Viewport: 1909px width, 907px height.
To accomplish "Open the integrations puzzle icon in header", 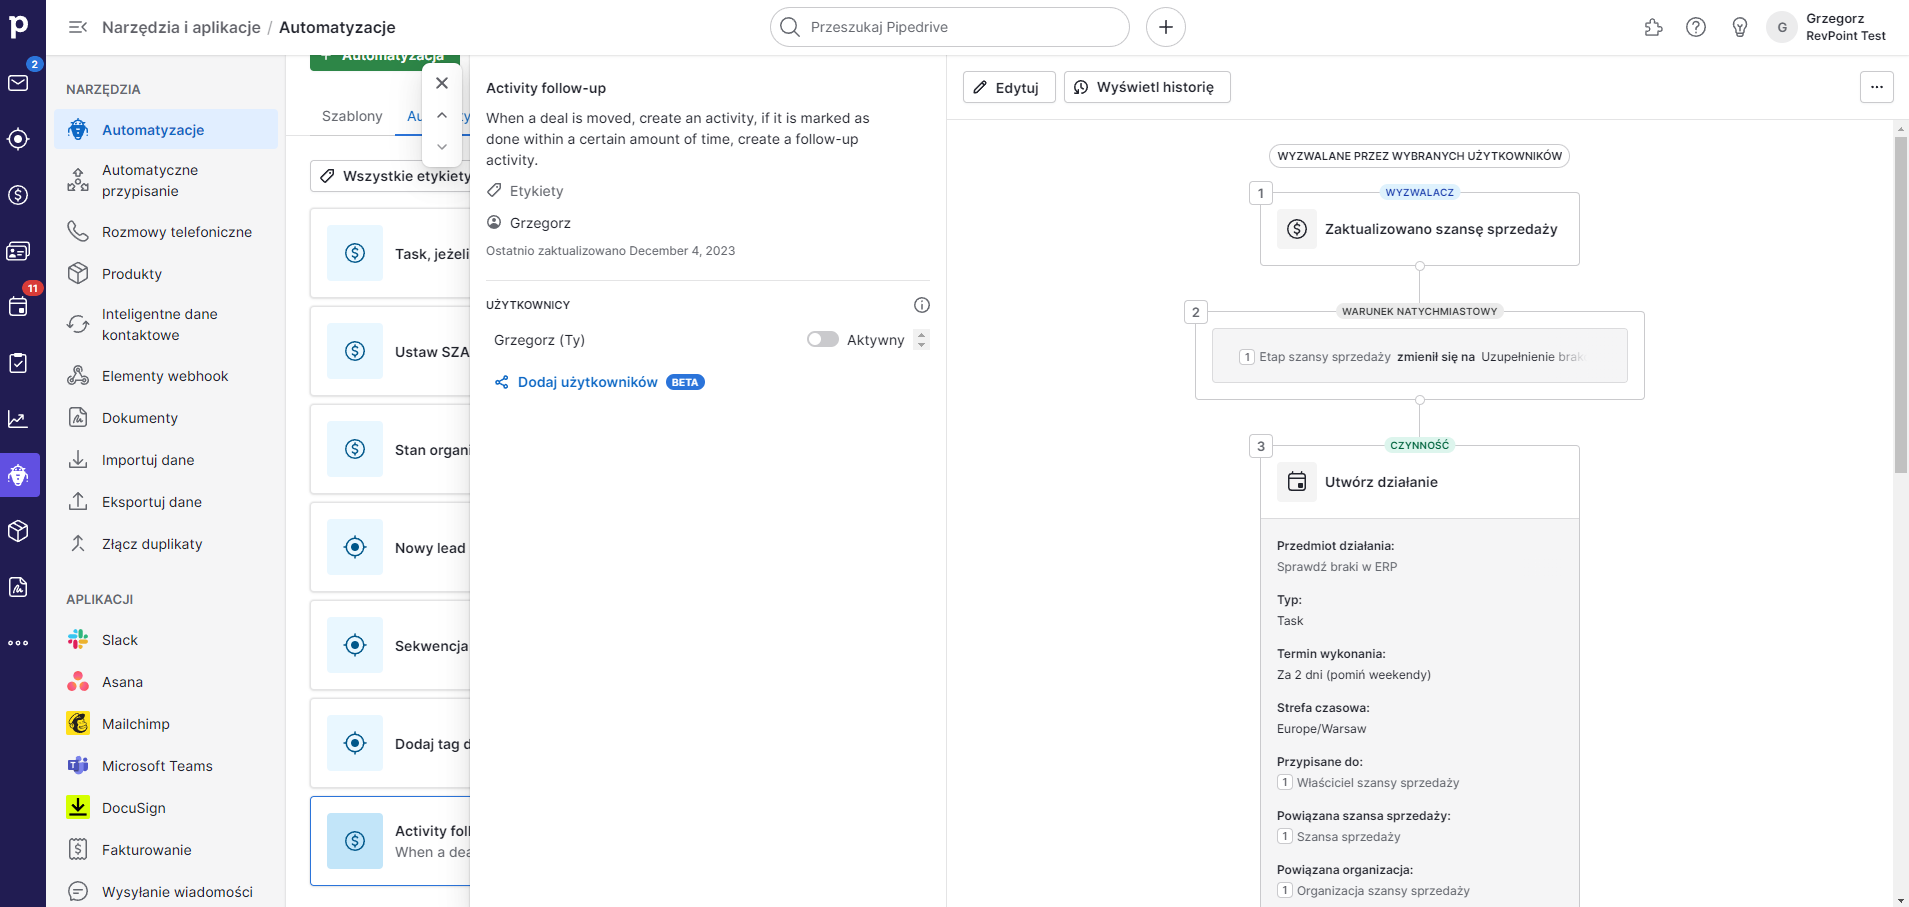I will 1654,27.
